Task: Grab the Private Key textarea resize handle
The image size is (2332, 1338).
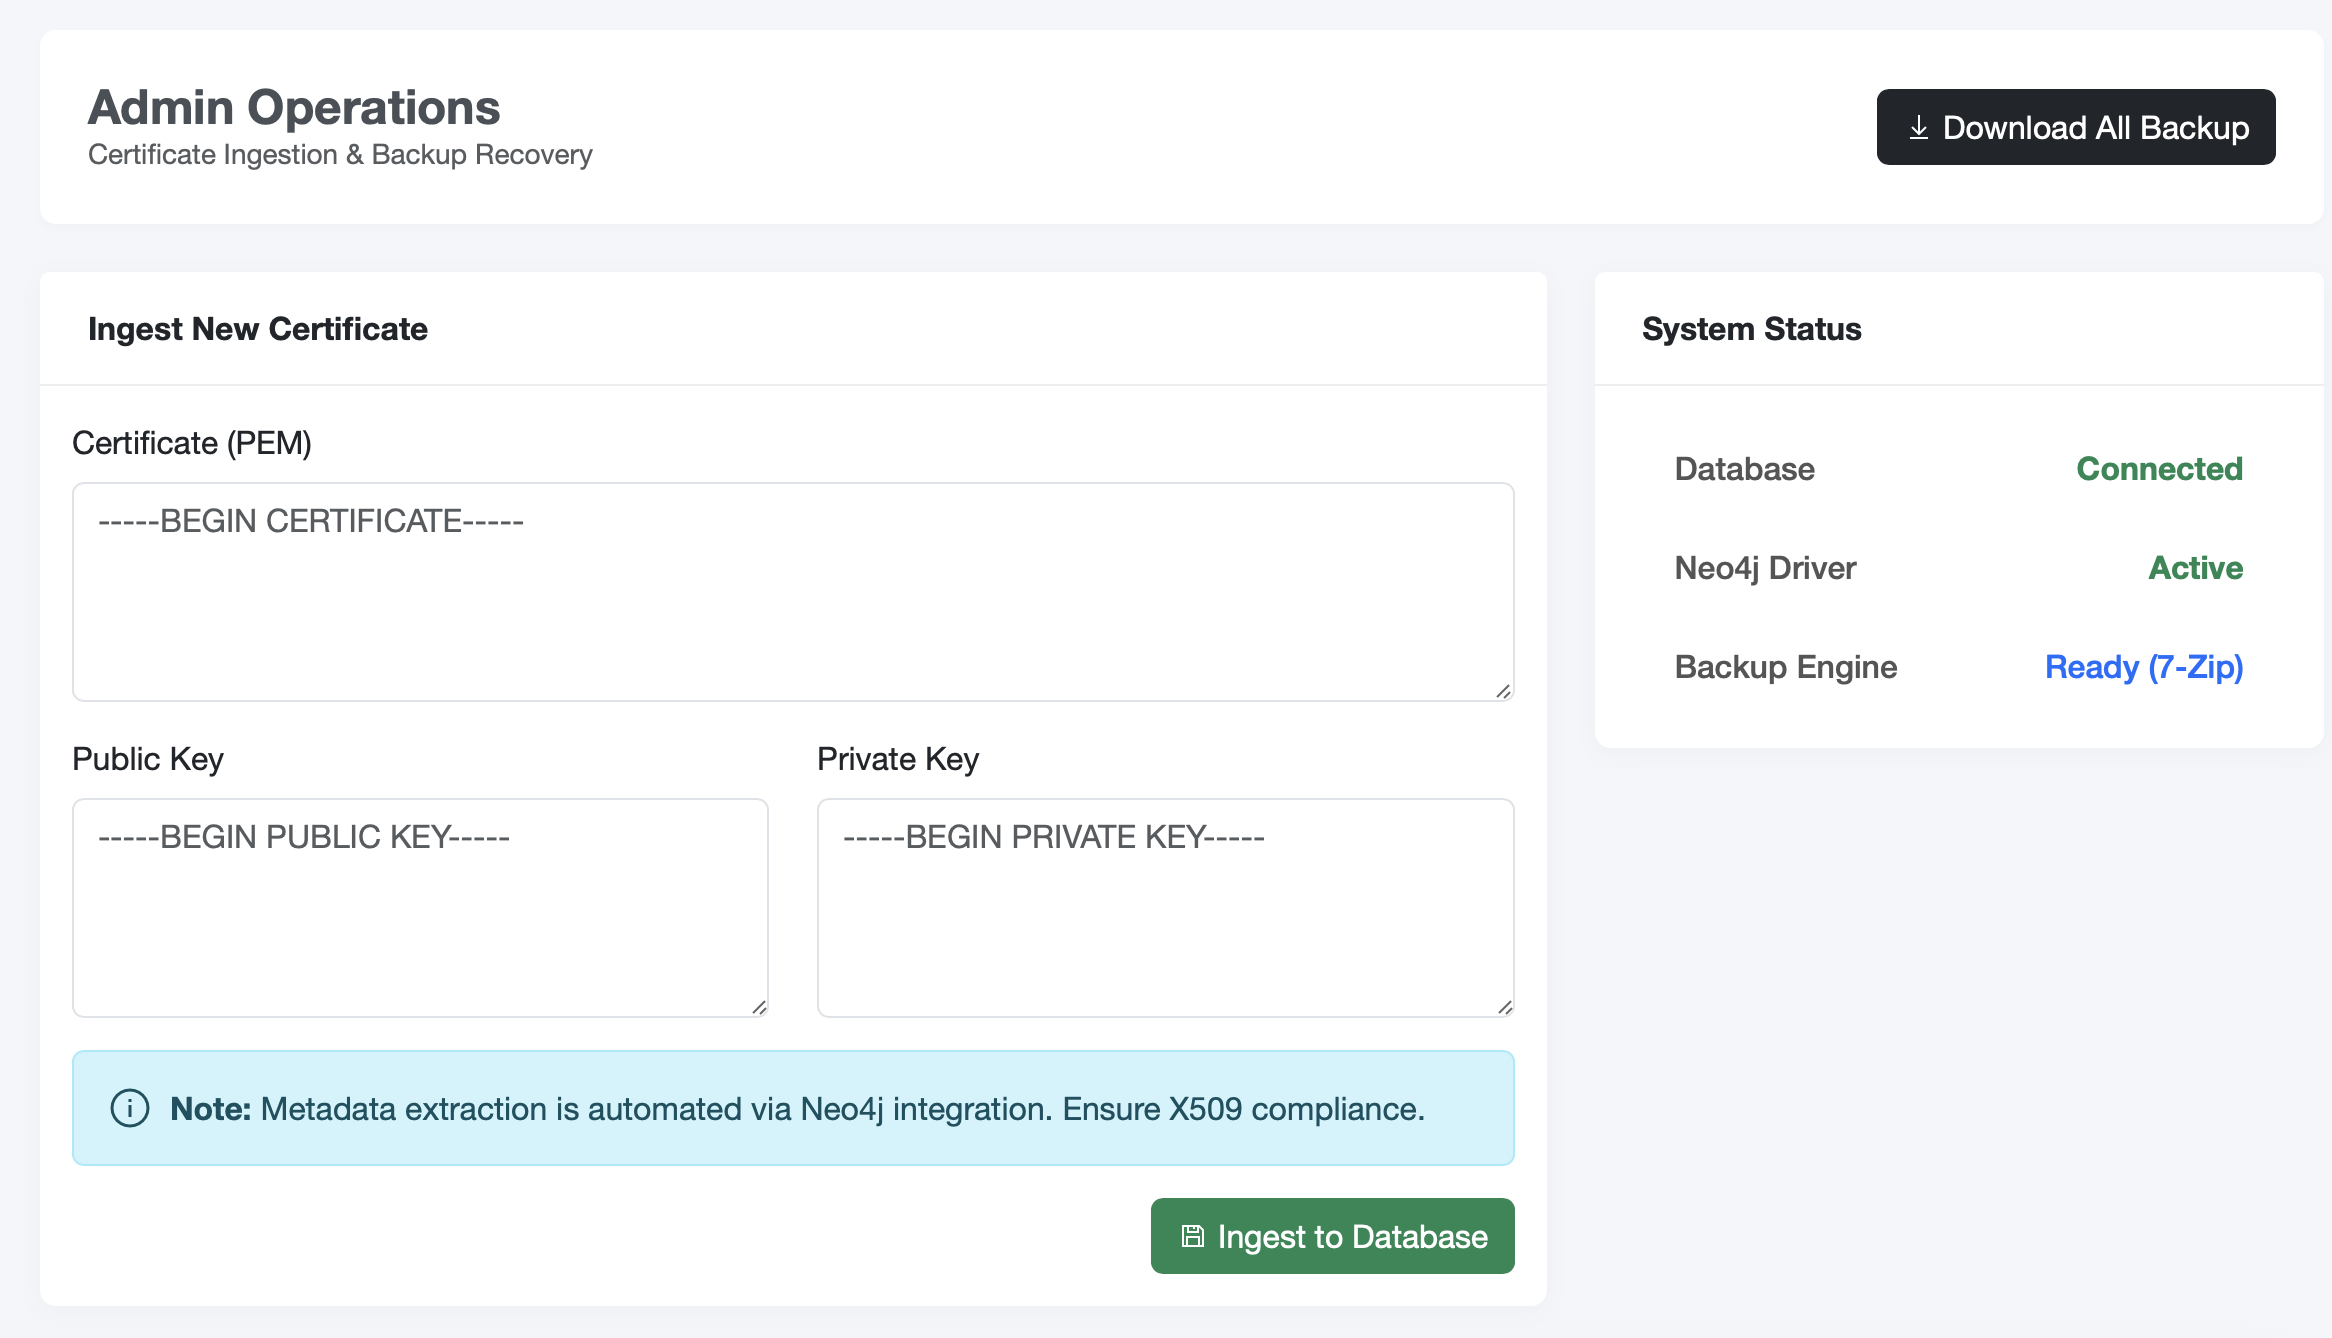Action: [x=1504, y=1007]
